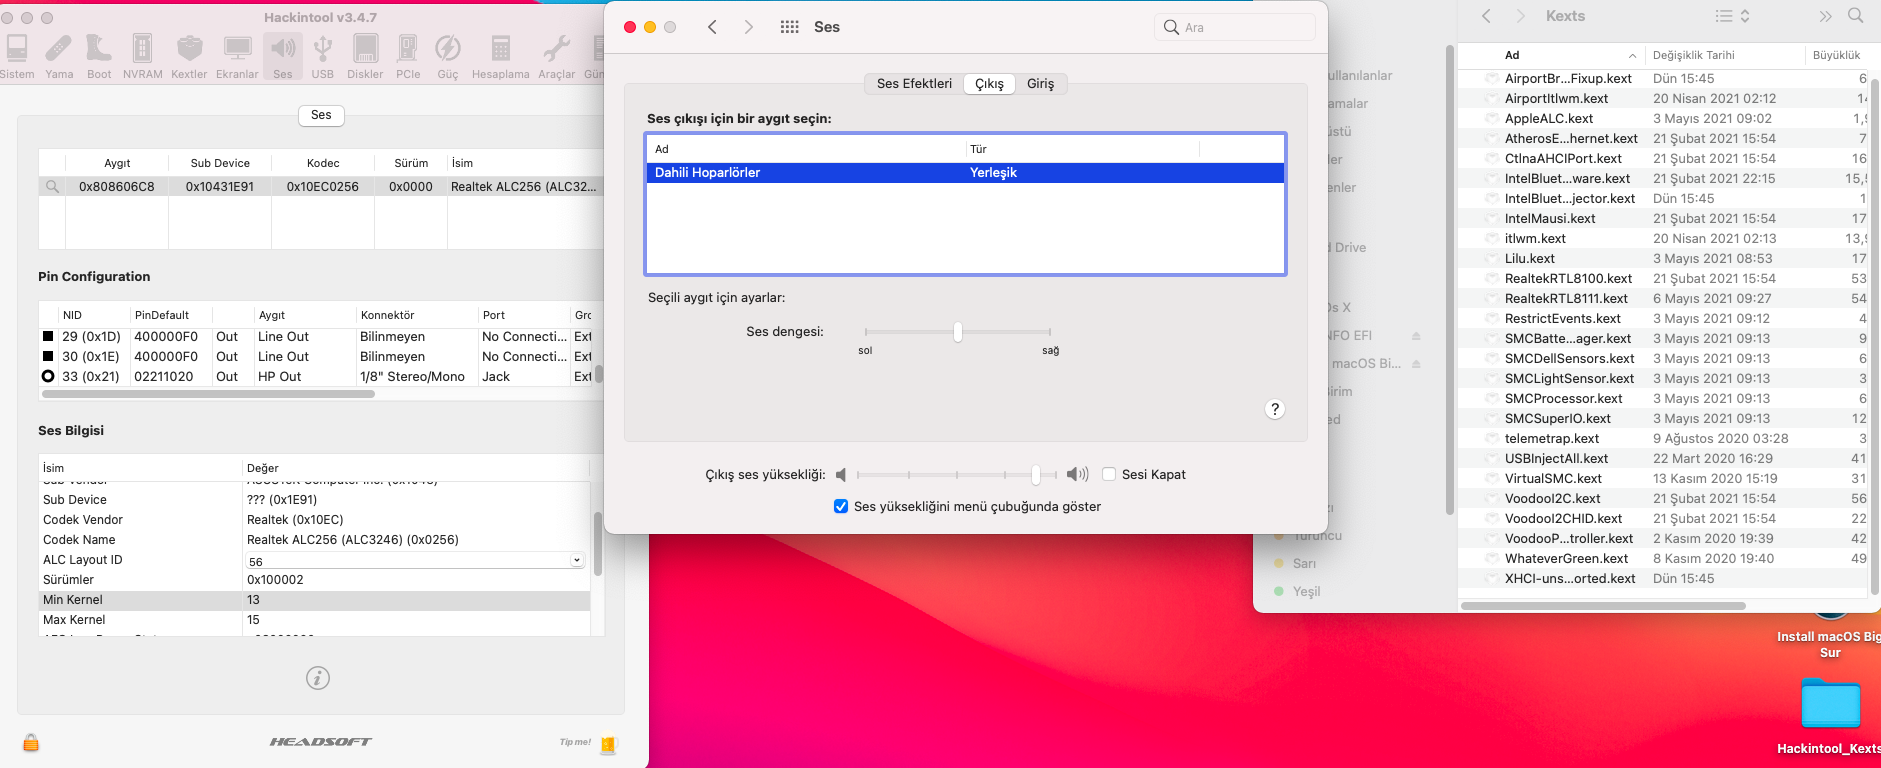Select the Min Kernel row in Ses Bilgisi
The height and width of the screenshot is (768, 1881).
tap(314, 600)
